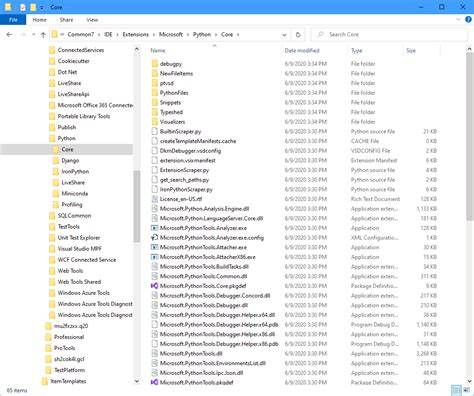Select createTemplateManifests.cache file name
The height and width of the screenshot is (396, 474).
coord(198,141)
